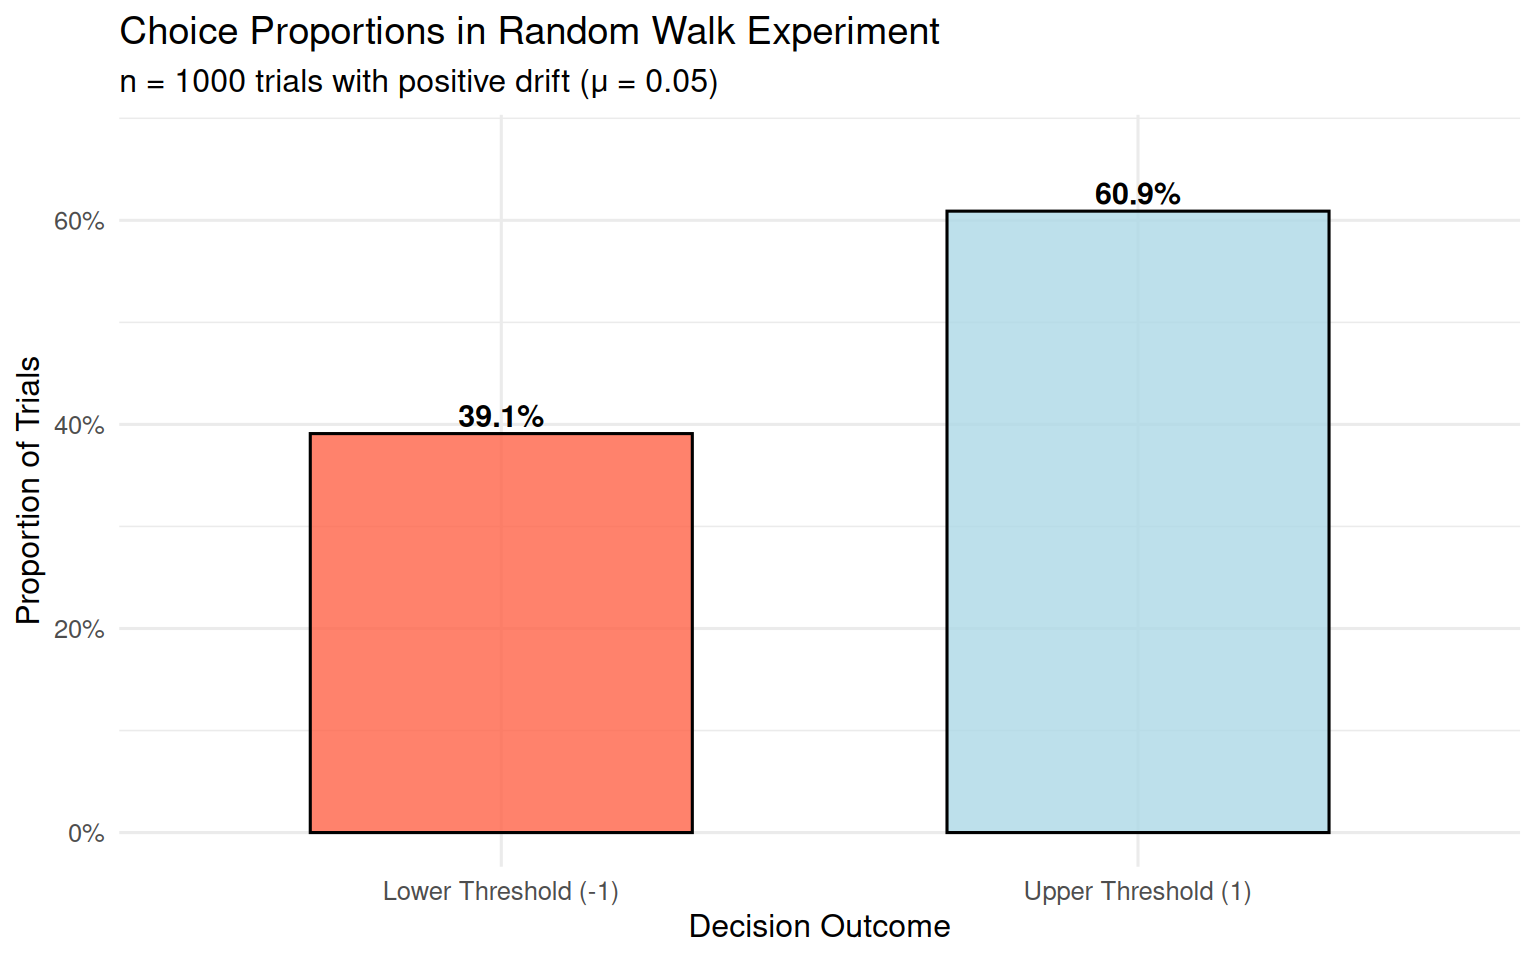Click the 20% y-axis tick label
The image size is (1536, 960).
(x=79, y=629)
